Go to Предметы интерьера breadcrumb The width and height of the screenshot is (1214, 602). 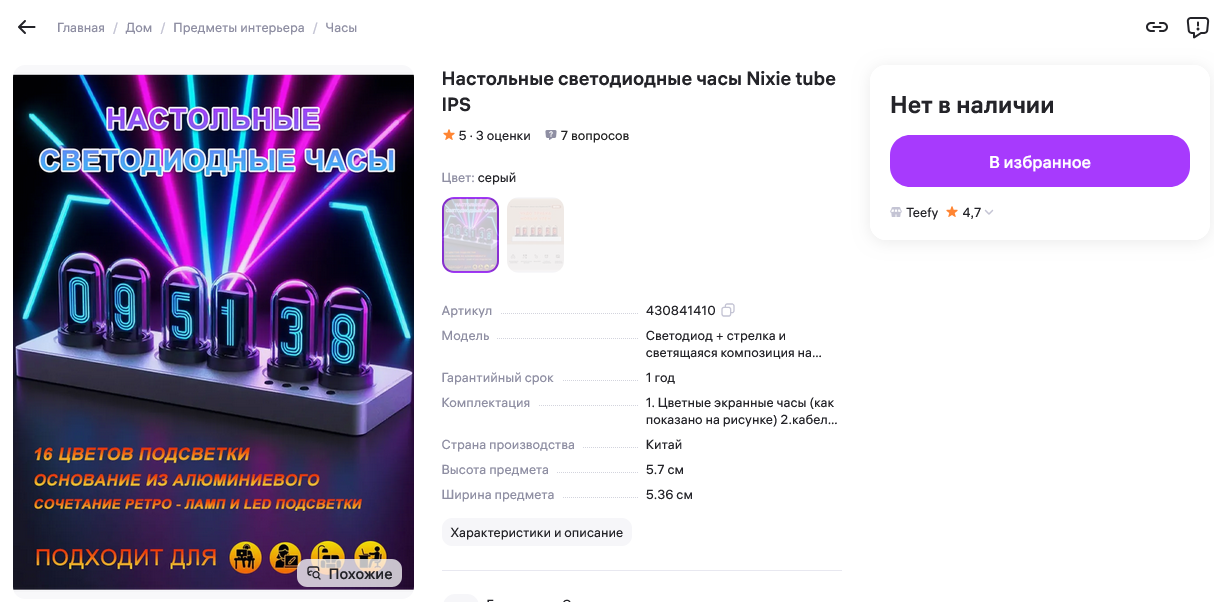(x=239, y=28)
